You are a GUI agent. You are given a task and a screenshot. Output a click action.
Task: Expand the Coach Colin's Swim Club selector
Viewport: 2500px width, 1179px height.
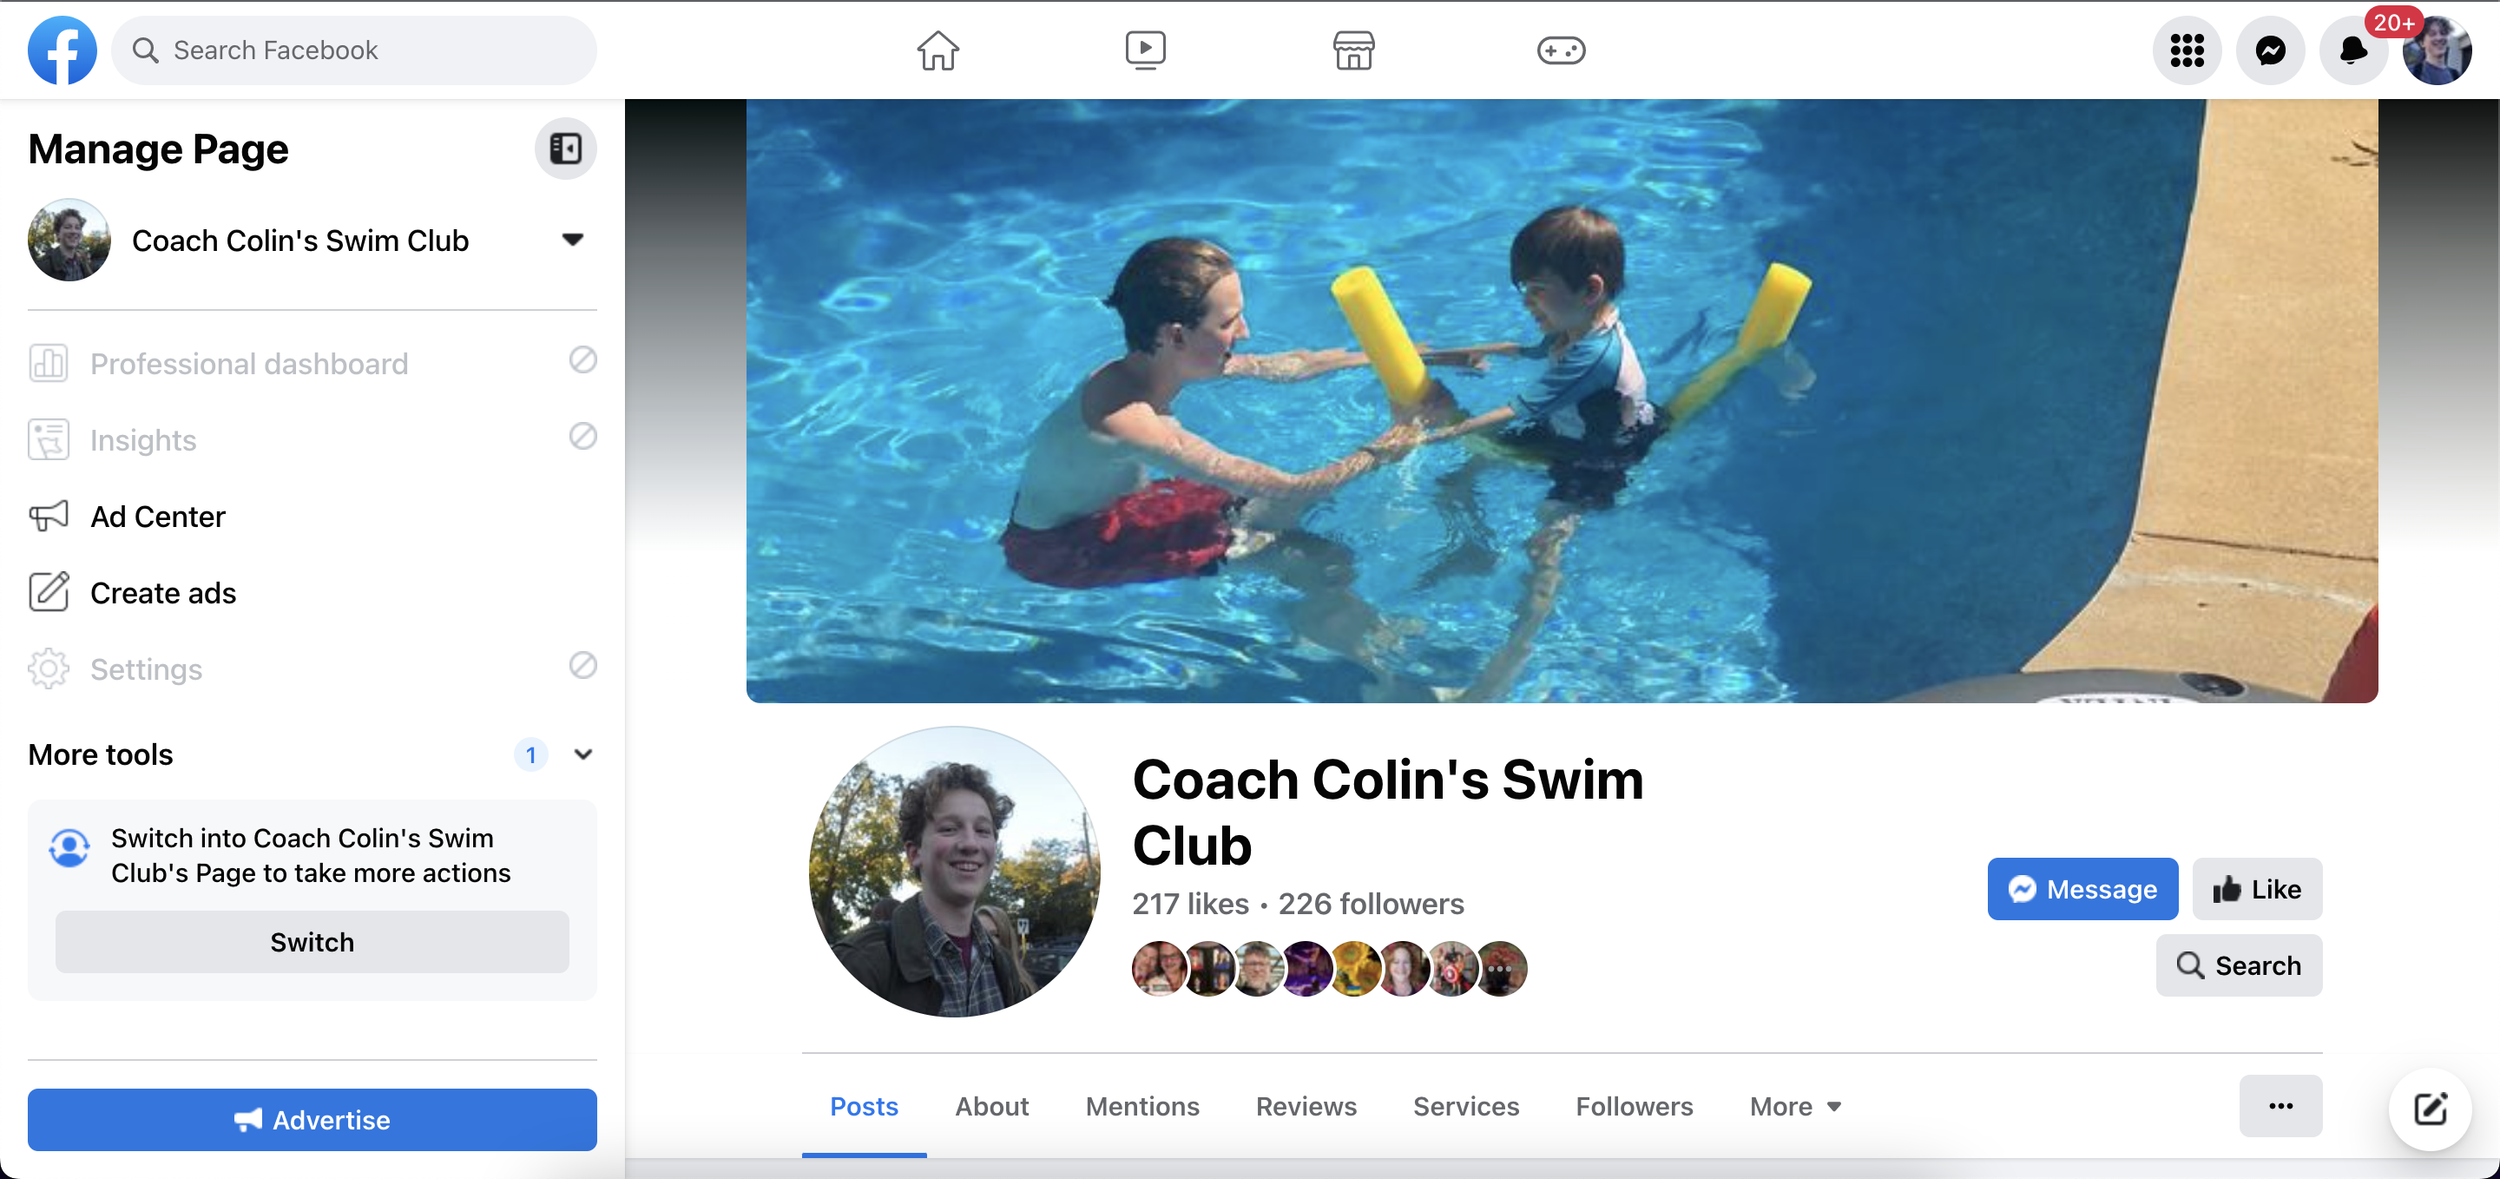[x=572, y=240]
